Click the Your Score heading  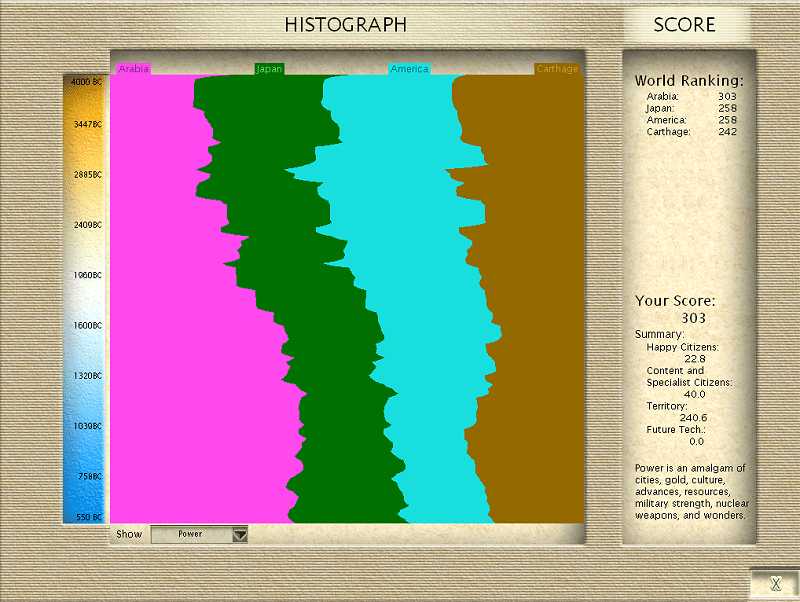click(x=675, y=301)
